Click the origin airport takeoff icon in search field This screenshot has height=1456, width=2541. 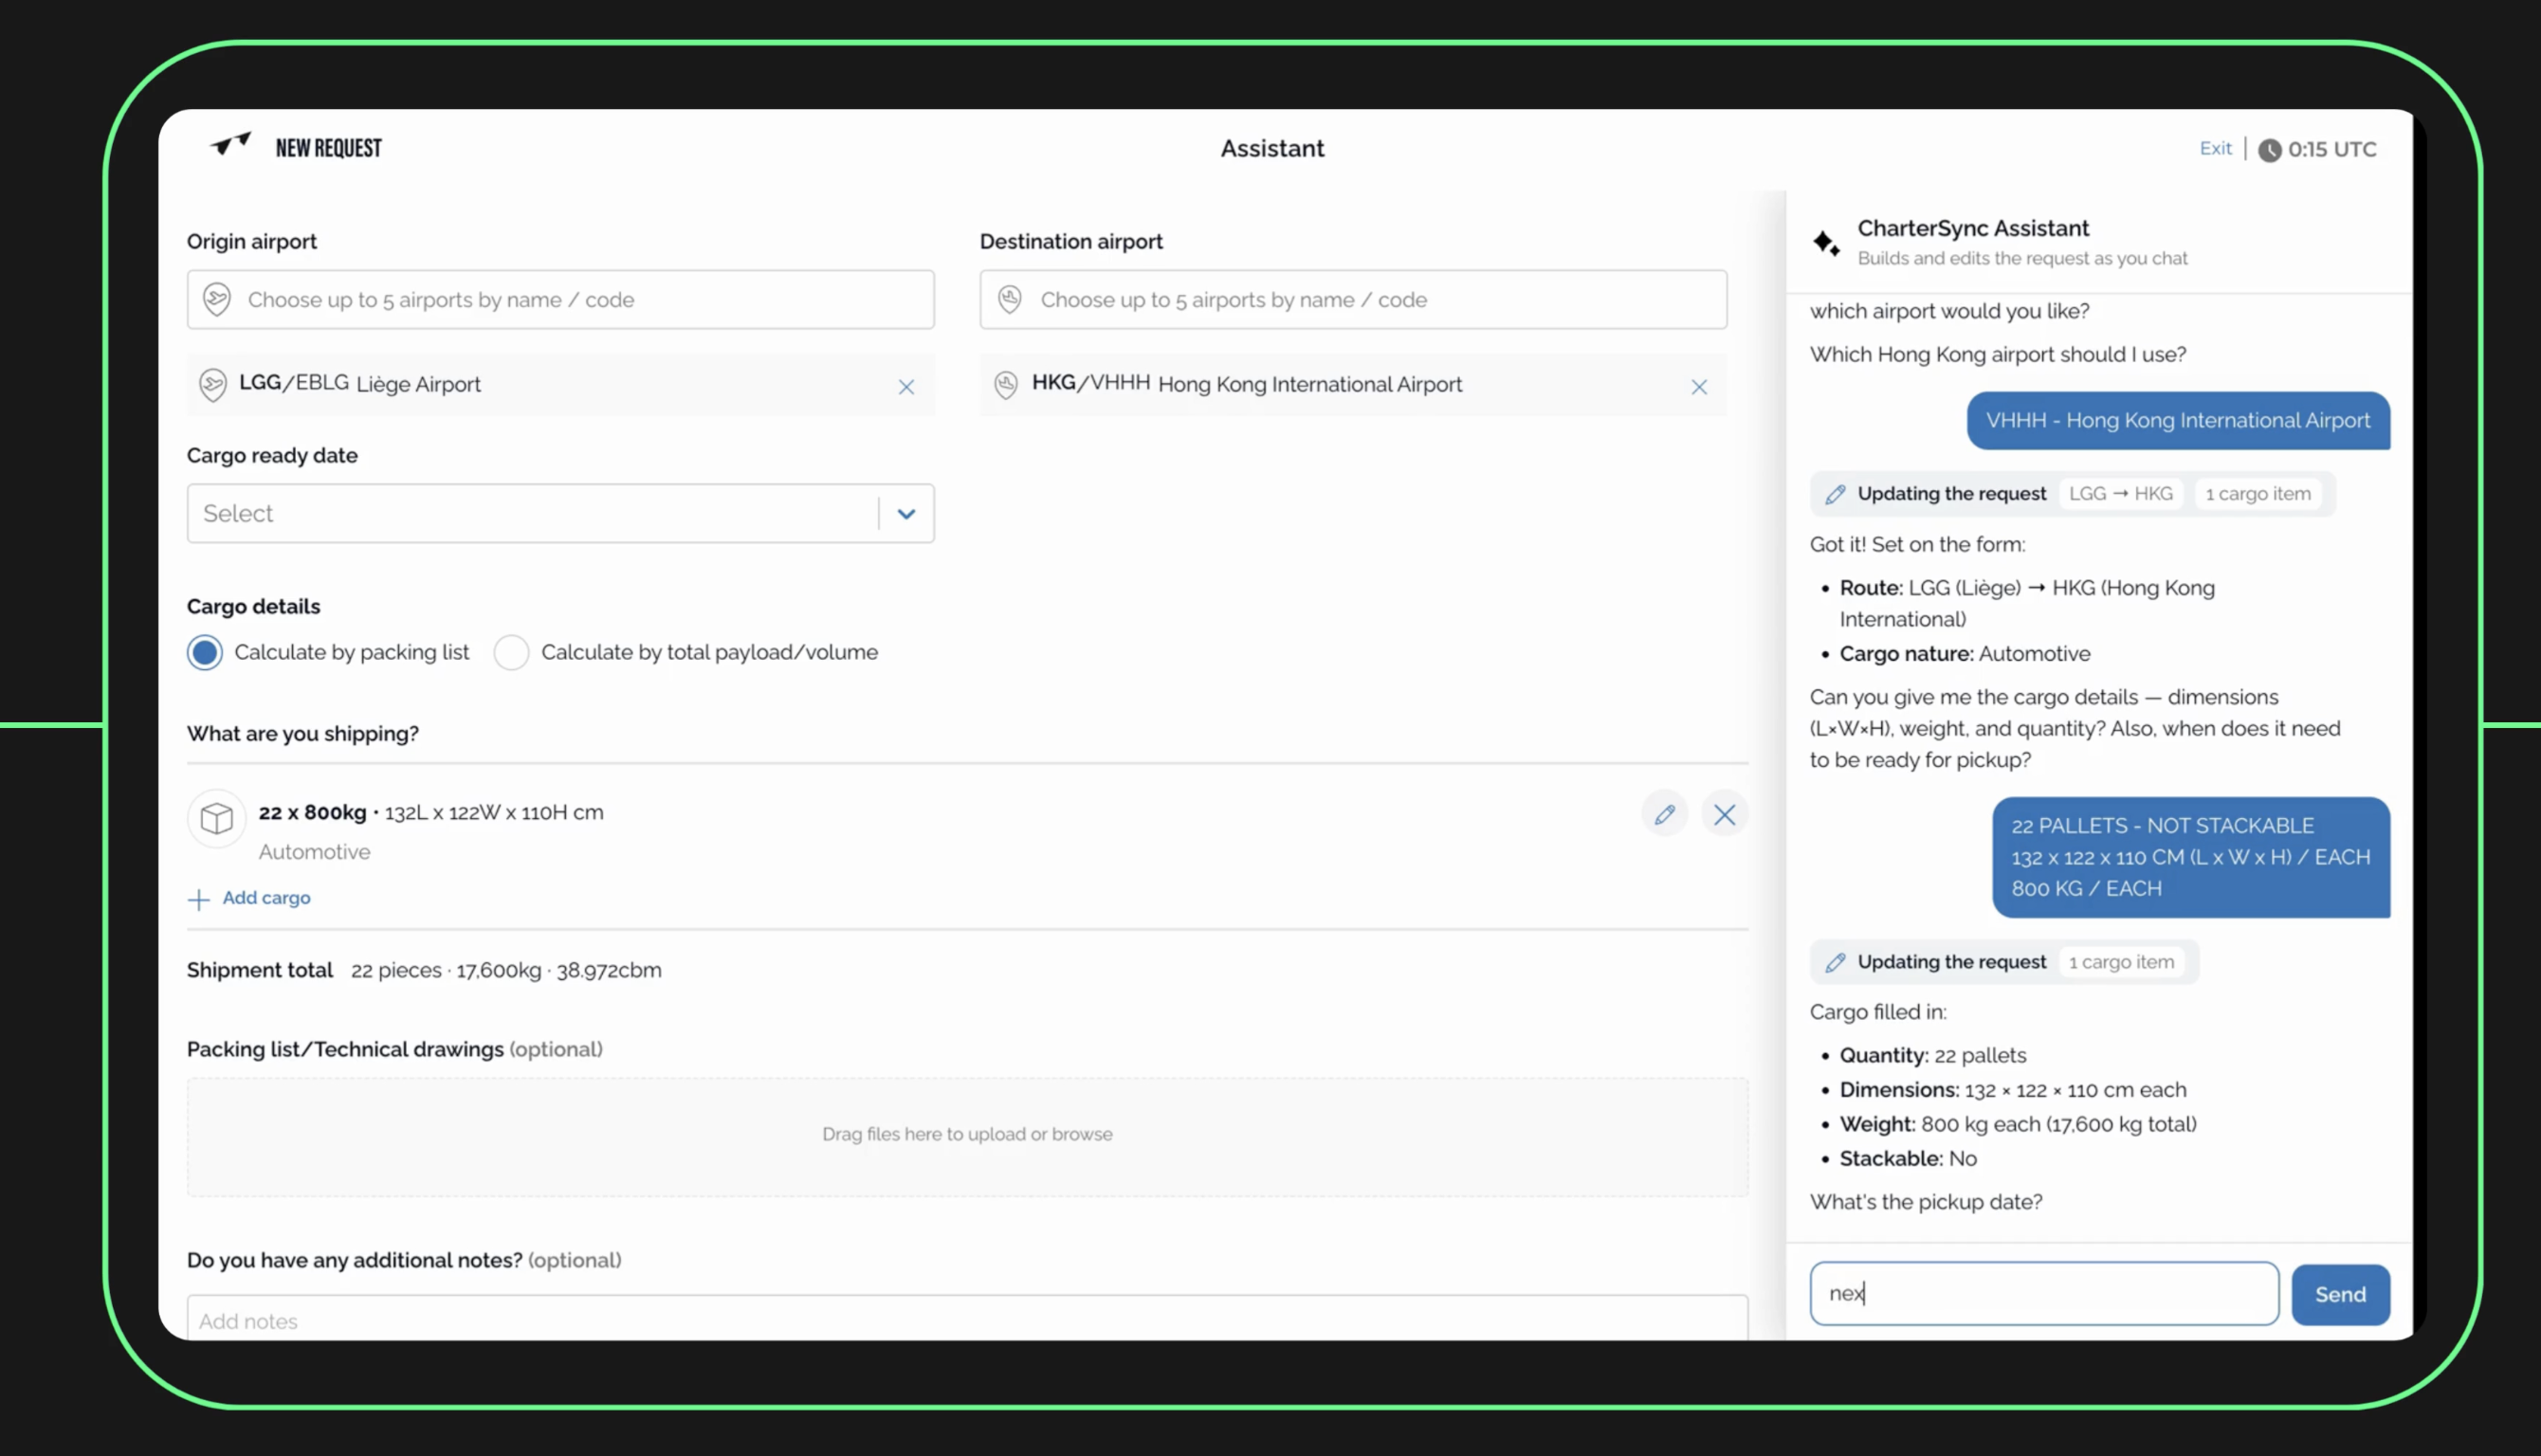pos(217,299)
